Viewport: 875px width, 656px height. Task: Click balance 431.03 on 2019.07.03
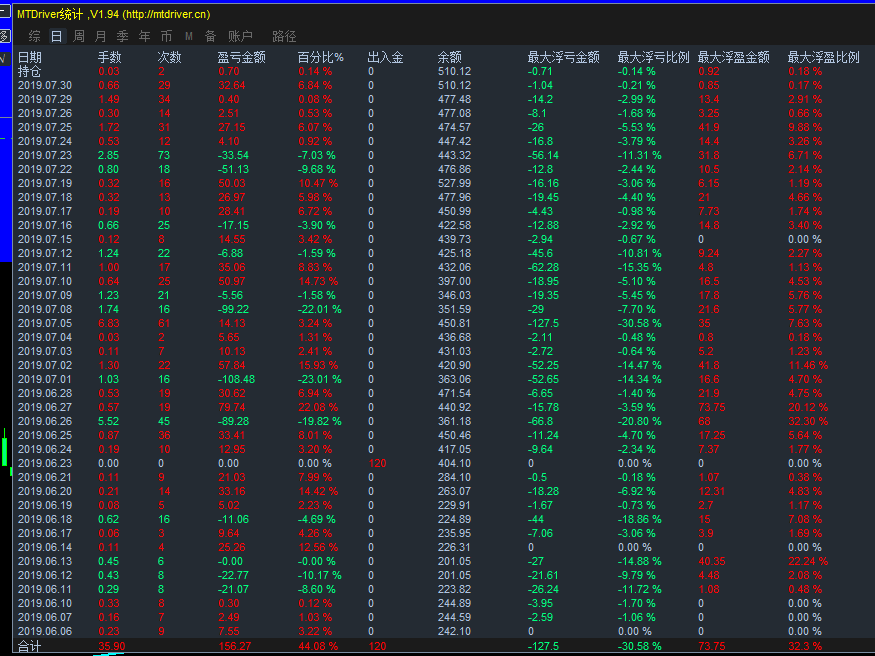coord(454,351)
